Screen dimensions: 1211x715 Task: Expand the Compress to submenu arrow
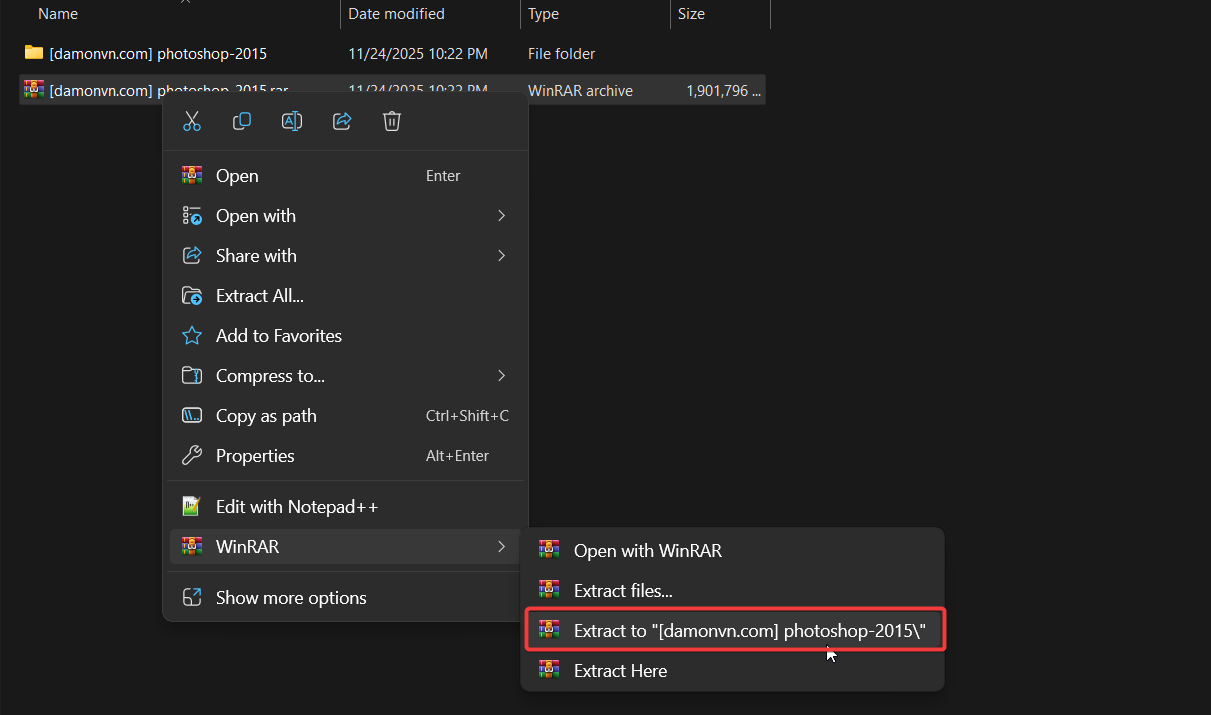point(502,375)
